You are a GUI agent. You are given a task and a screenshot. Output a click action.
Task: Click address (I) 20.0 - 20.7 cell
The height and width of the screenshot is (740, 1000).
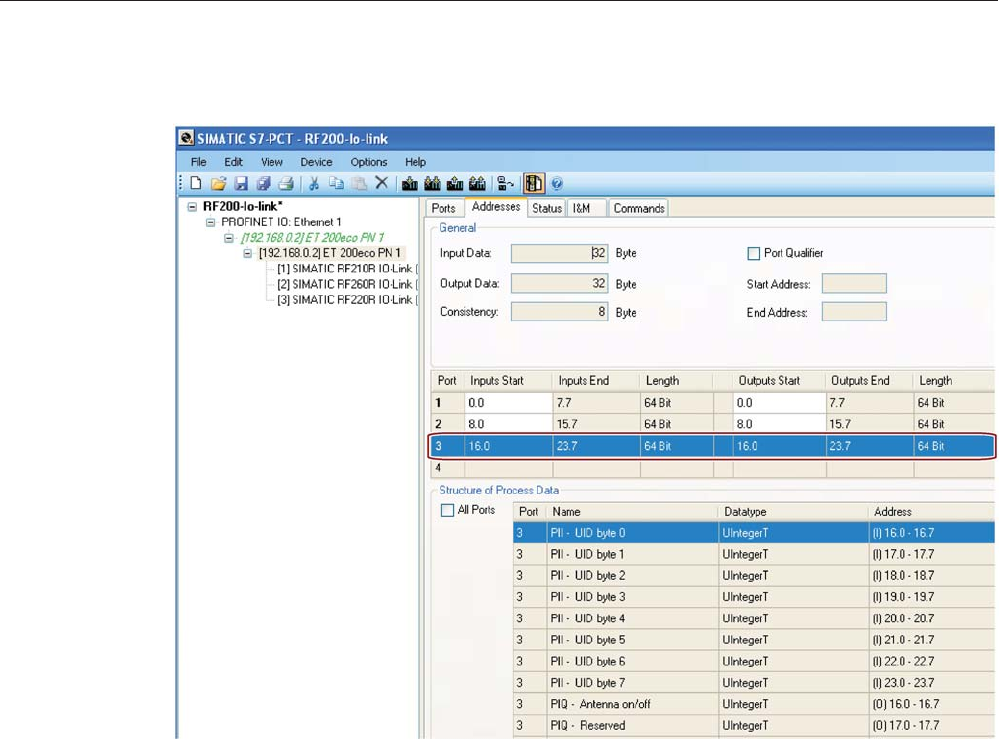[931, 618]
